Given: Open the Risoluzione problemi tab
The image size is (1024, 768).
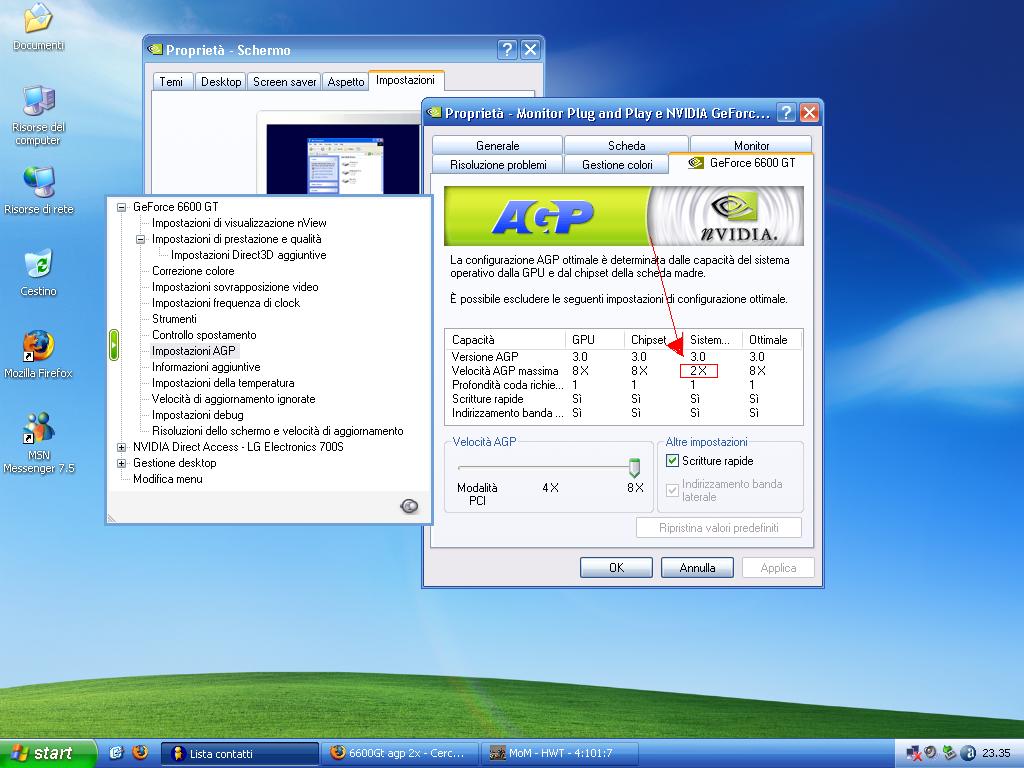Looking at the screenshot, I should (498, 165).
